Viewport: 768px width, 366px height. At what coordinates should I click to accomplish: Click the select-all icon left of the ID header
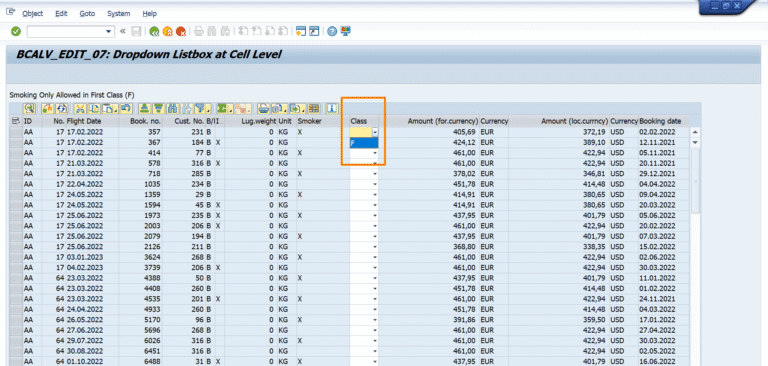point(15,121)
